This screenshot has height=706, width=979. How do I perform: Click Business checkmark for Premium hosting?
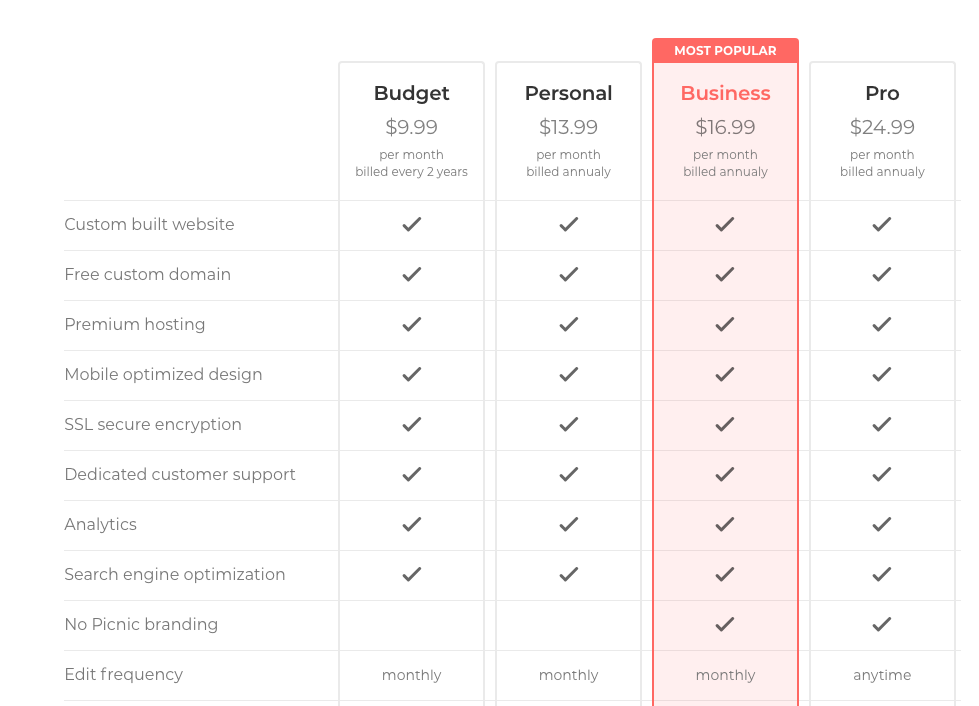(725, 325)
